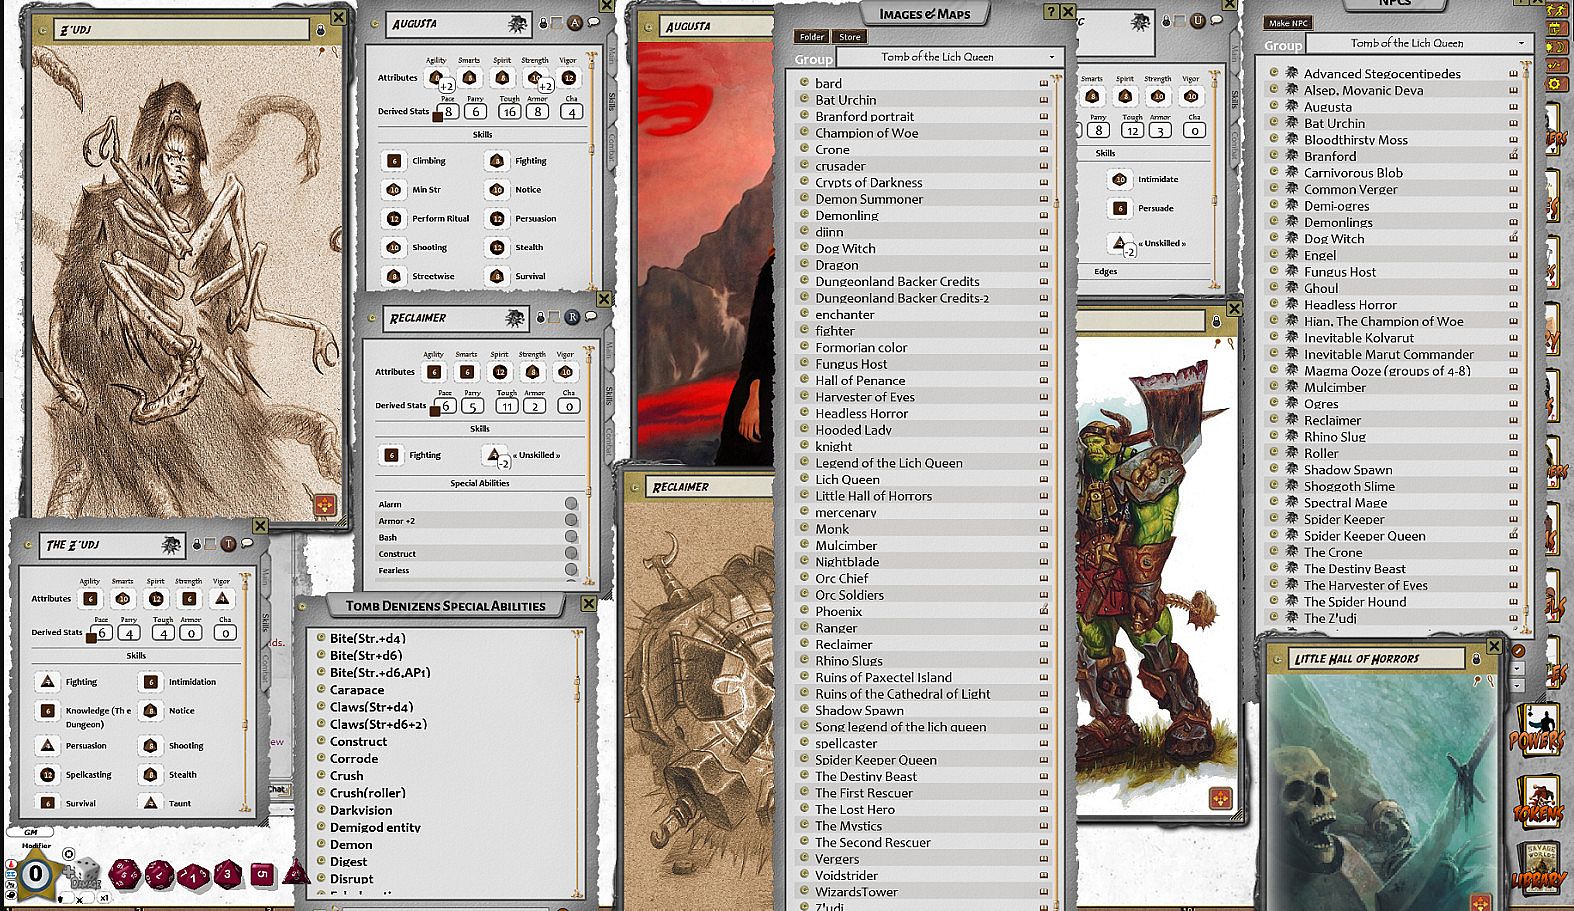This screenshot has height=911, width=1574.
Task: Click the Modifier value box
Action: click(36, 873)
